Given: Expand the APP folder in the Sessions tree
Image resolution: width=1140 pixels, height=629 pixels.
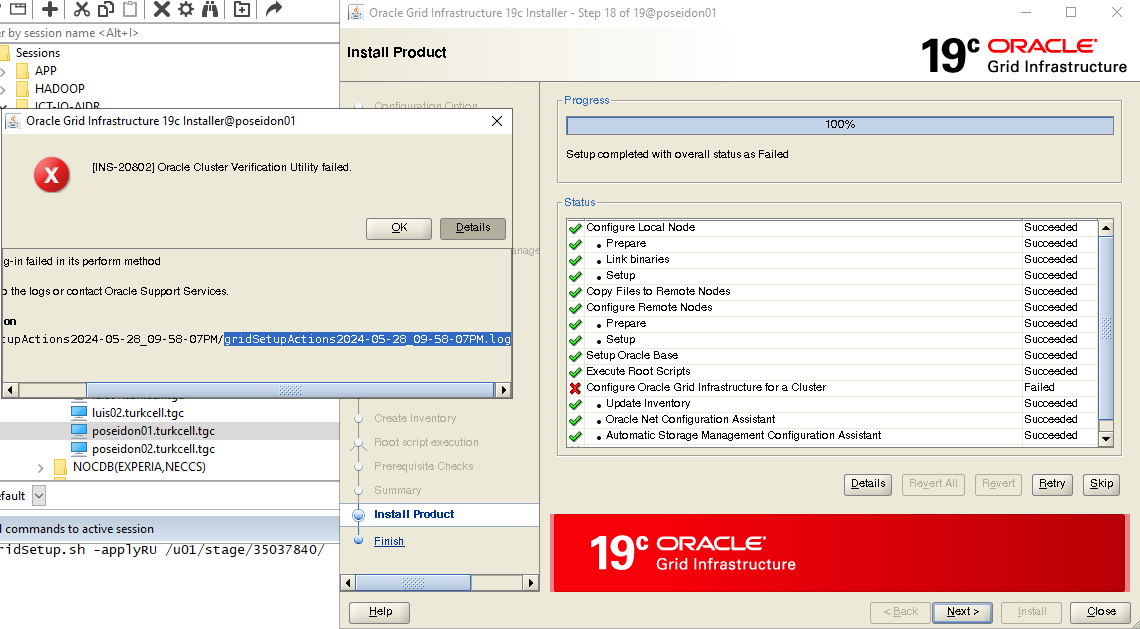Looking at the screenshot, I should pos(6,70).
